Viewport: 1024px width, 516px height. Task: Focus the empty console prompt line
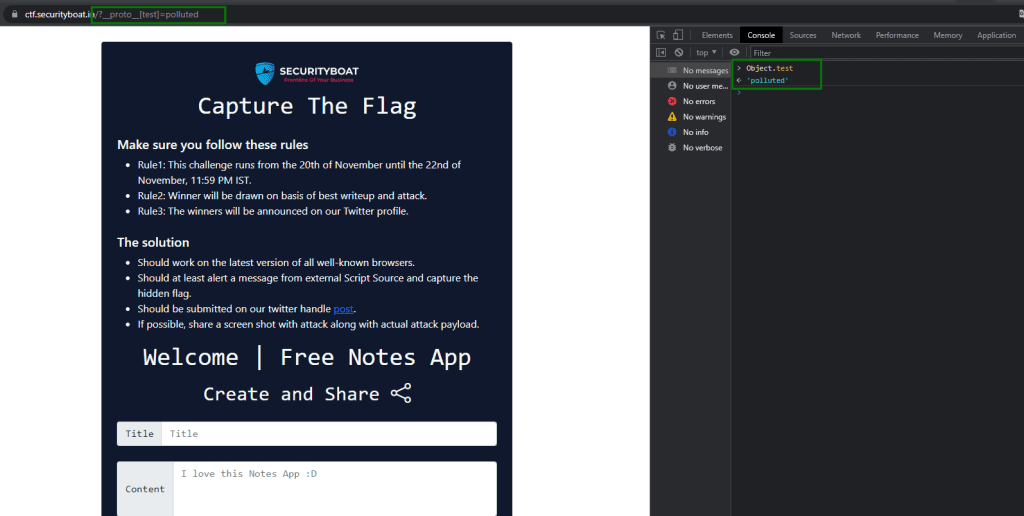click(x=878, y=93)
